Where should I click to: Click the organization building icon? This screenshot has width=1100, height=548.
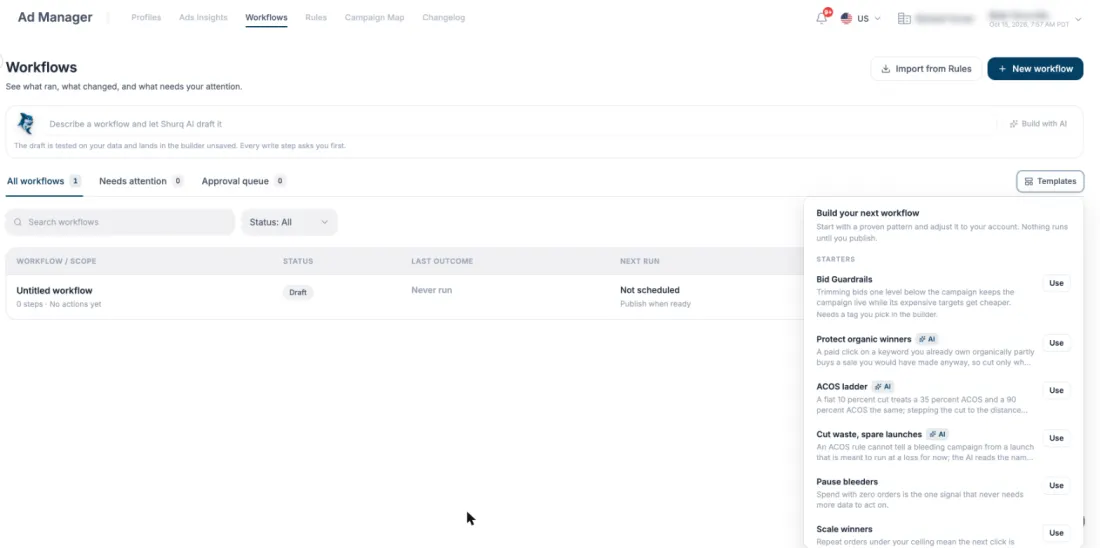click(904, 18)
